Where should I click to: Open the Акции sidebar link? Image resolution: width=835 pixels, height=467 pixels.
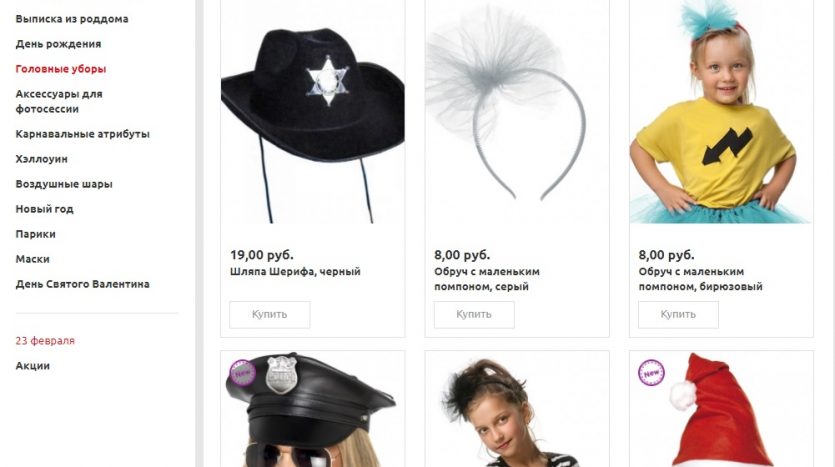pyautogui.click(x=32, y=366)
